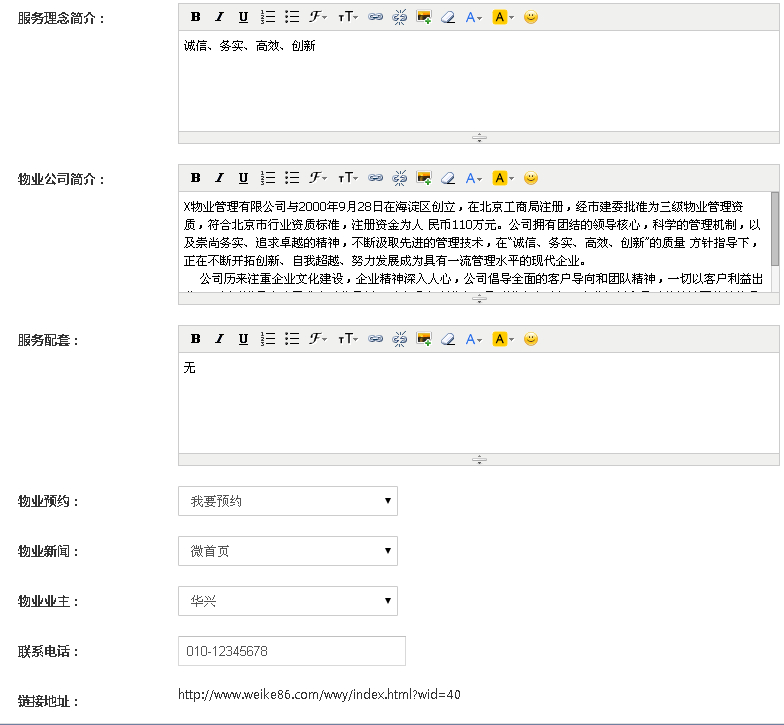The height and width of the screenshot is (725, 784).
Task: Expand the 物业预约 dropdown showing 我要预约
Action: [287, 501]
